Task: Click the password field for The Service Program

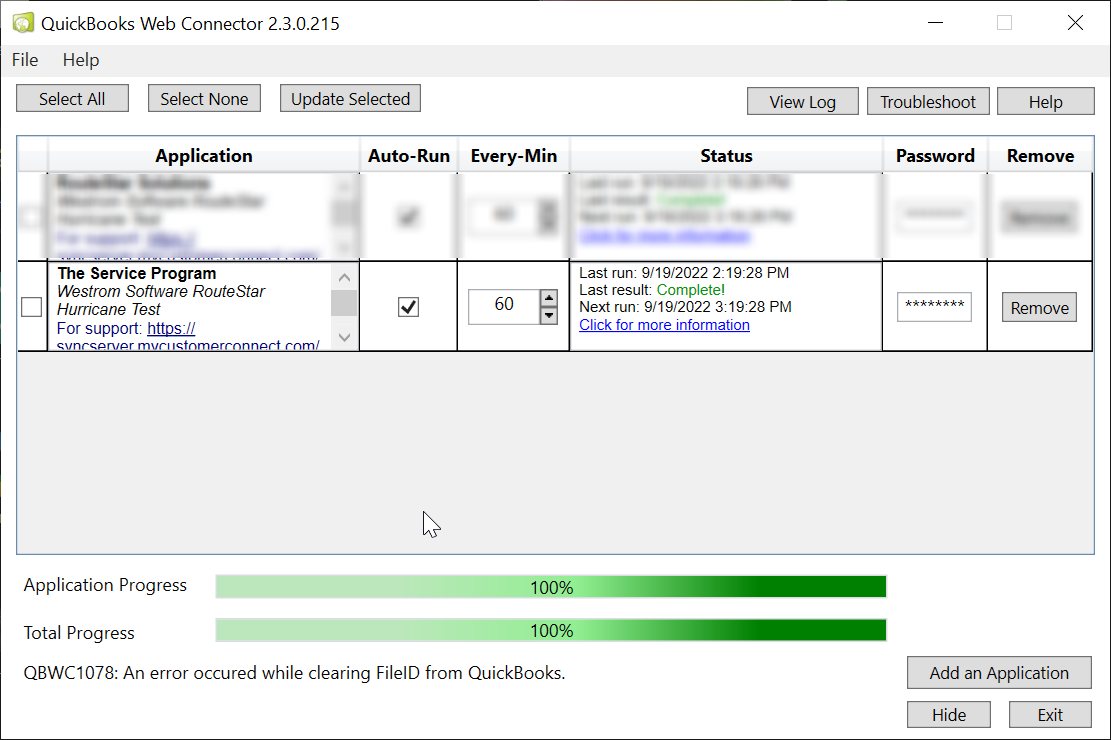Action: (934, 307)
